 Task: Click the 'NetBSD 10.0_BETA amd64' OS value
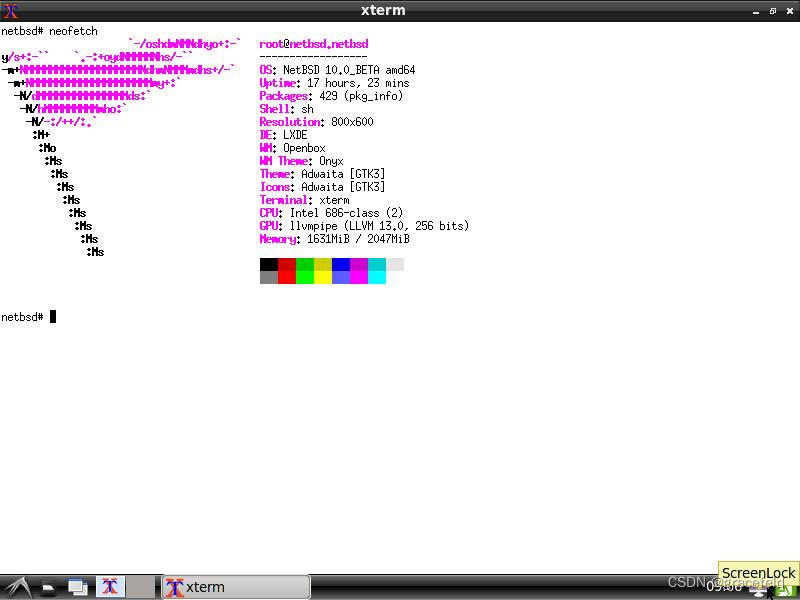pos(349,70)
